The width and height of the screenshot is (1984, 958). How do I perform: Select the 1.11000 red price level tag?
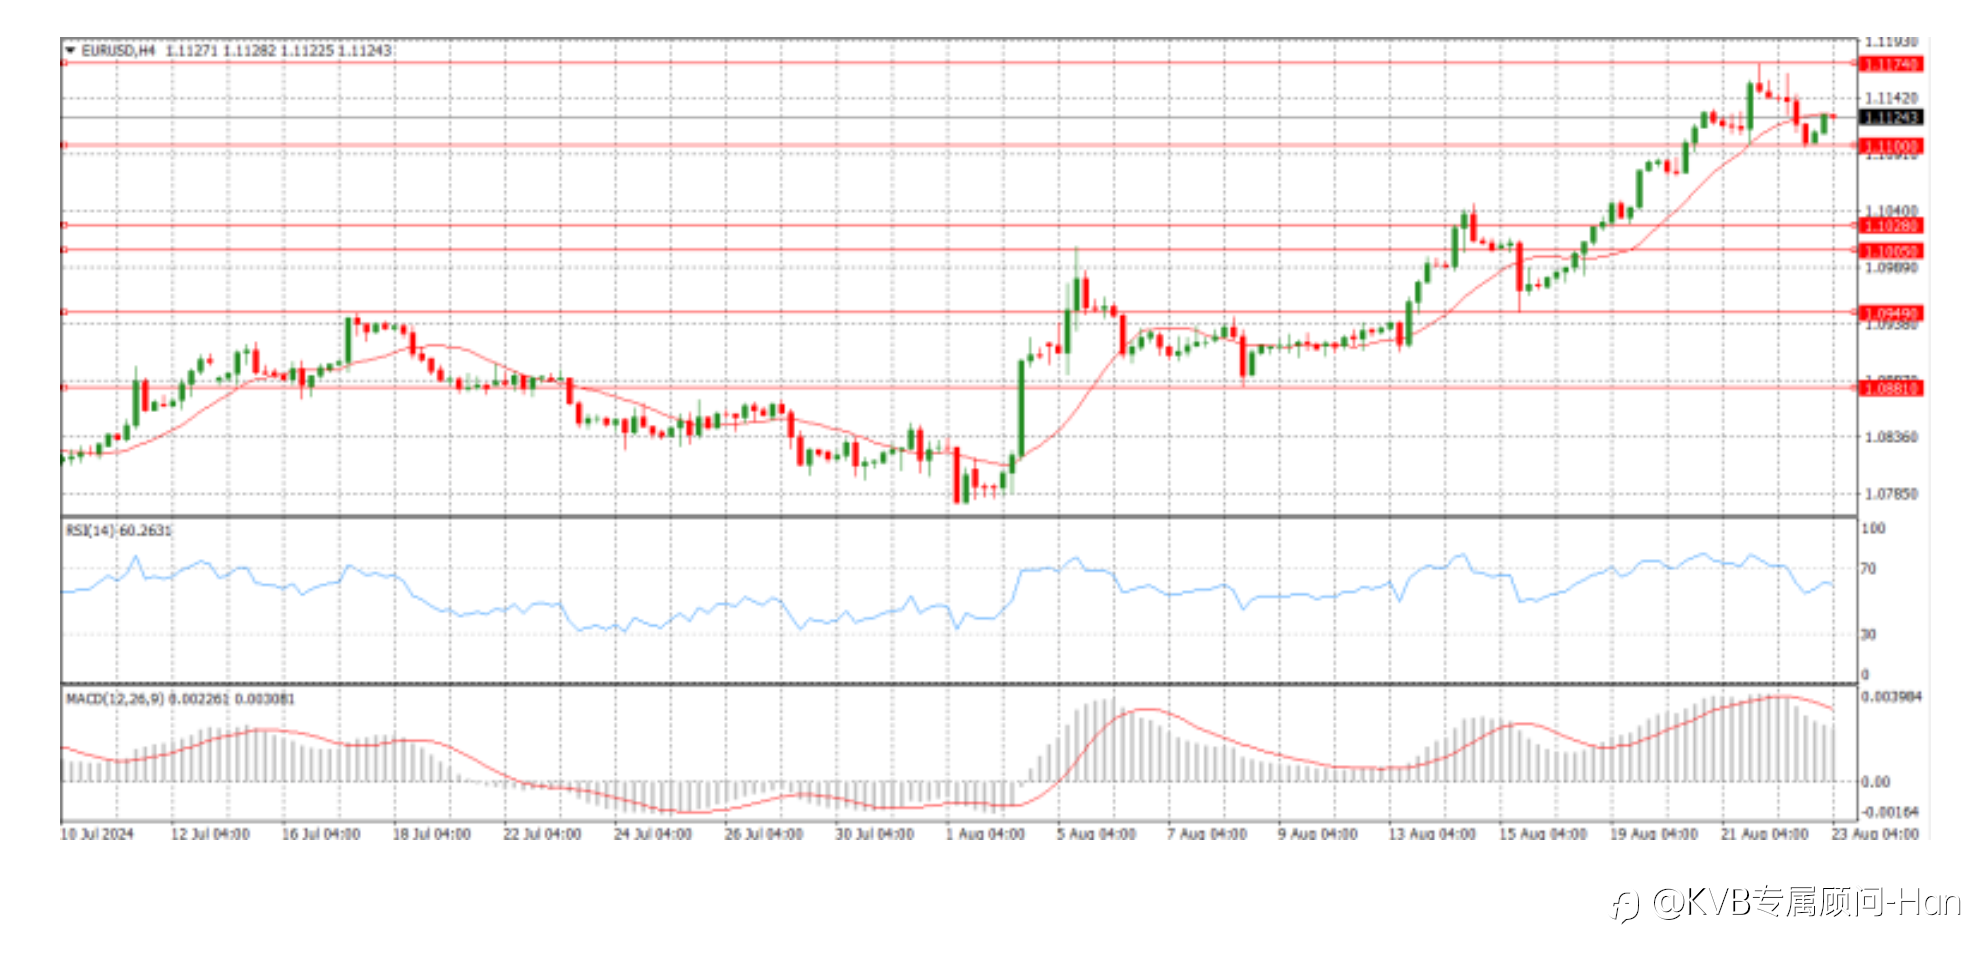tap(1890, 146)
